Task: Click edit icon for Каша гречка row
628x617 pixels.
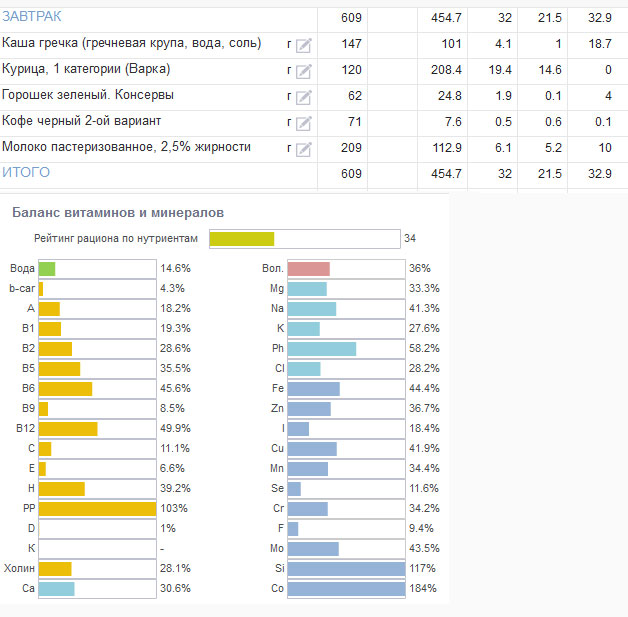Action: click(304, 45)
